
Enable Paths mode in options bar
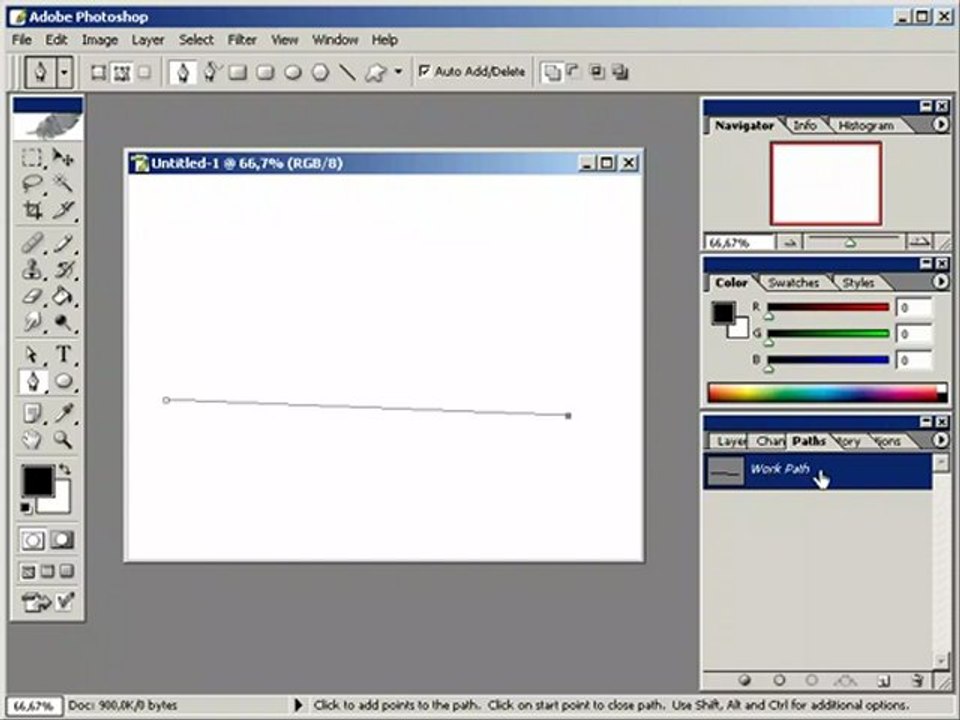[122, 73]
